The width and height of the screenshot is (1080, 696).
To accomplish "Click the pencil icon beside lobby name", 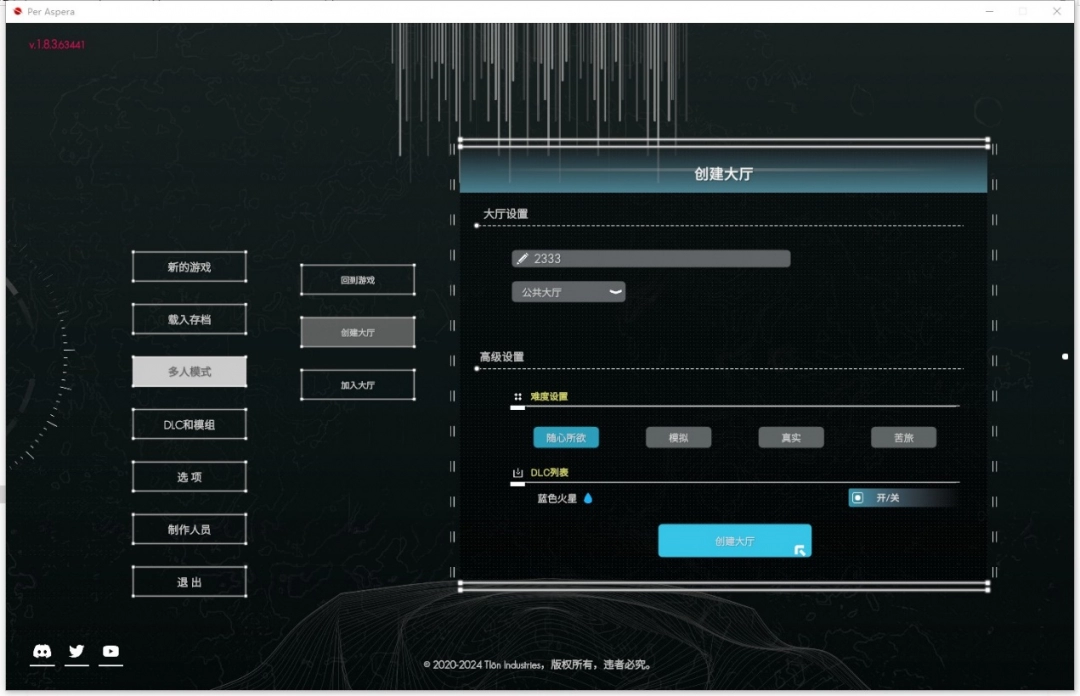I will click(522, 259).
